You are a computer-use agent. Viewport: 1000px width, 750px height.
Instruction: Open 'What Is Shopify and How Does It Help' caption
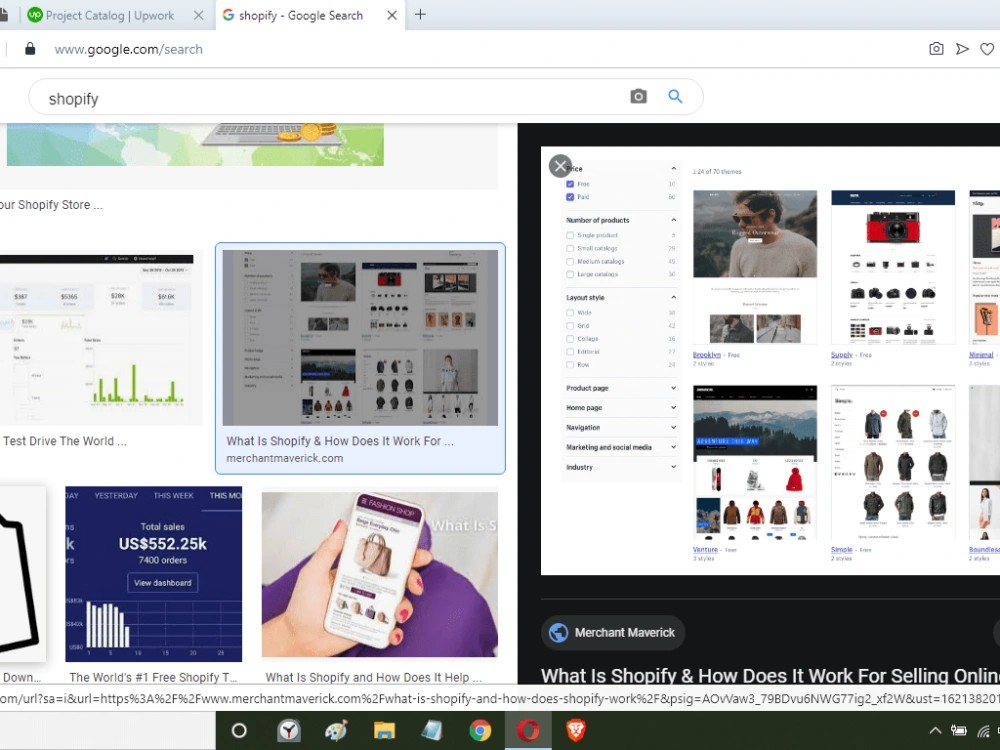point(374,677)
